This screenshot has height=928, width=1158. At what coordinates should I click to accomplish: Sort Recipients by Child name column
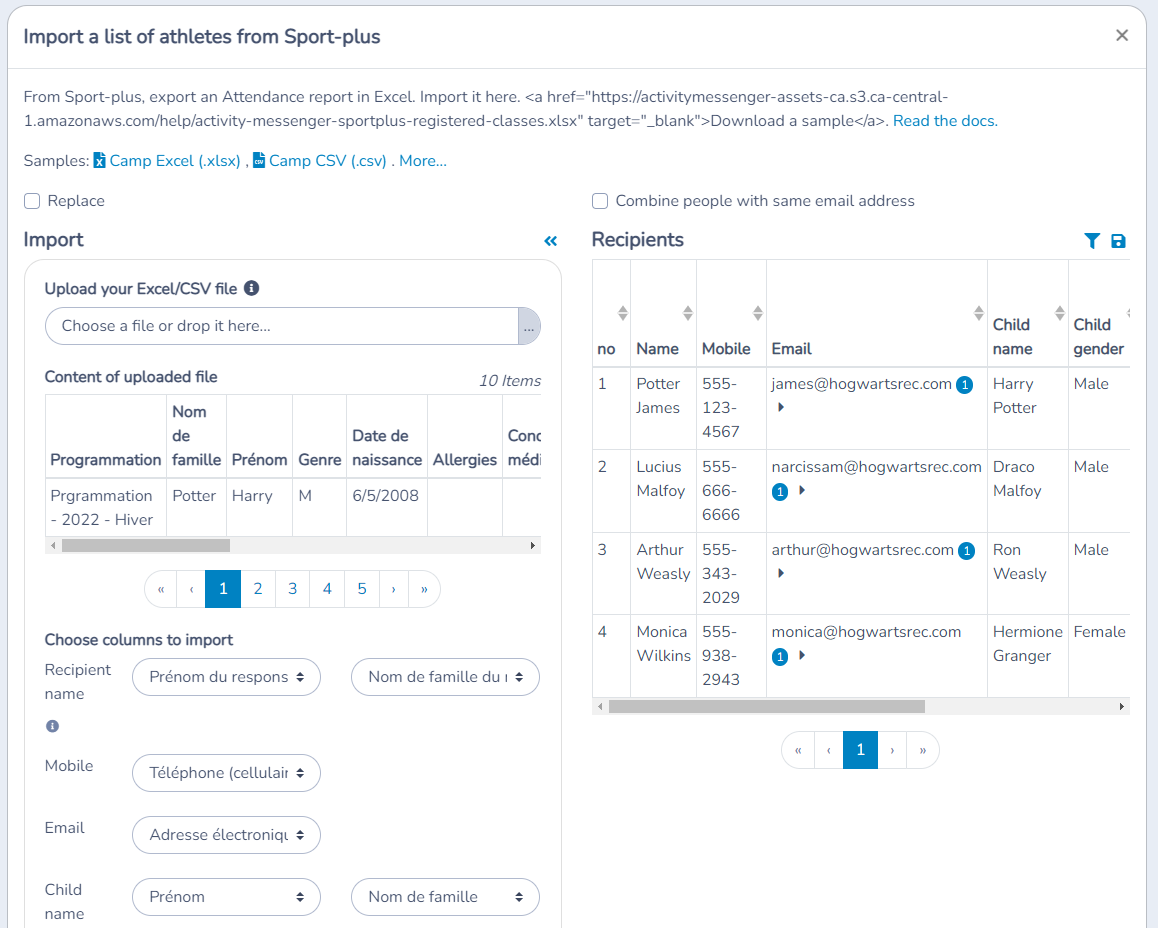tap(1060, 313)
